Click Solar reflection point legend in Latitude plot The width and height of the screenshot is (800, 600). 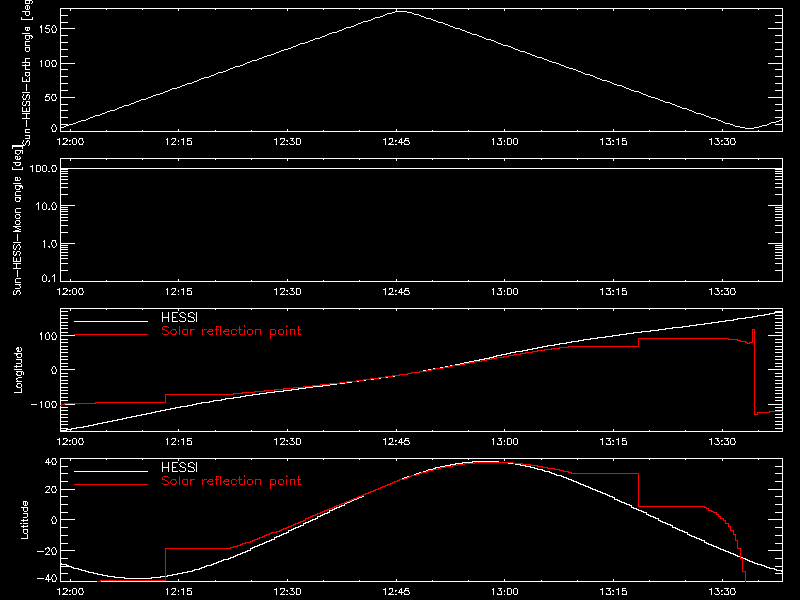click(x=231, y=481)
